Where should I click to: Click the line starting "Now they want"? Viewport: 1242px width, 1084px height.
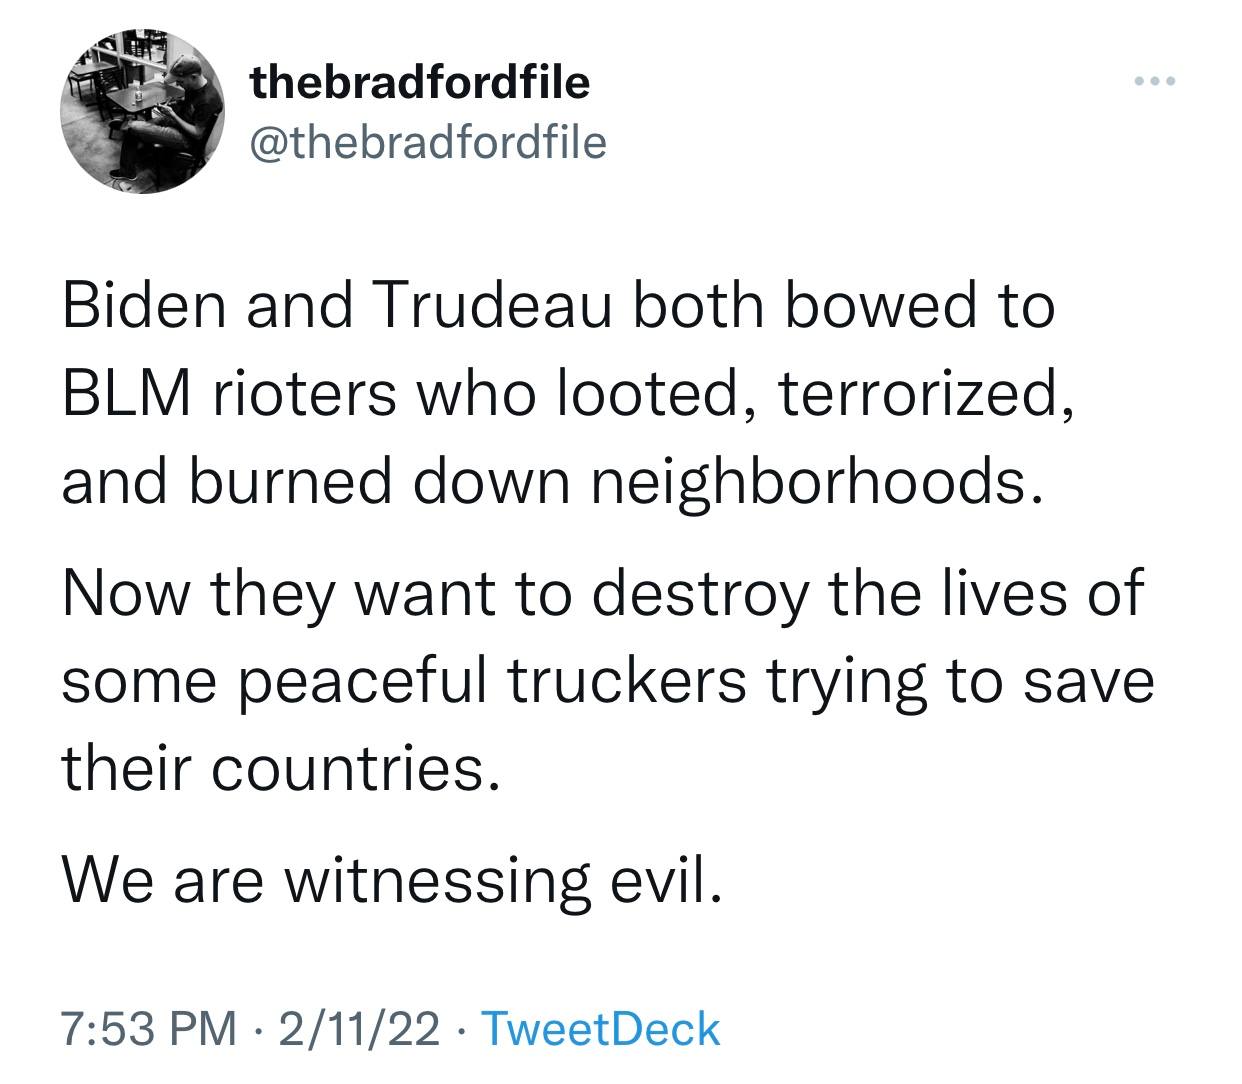(601, 592)
